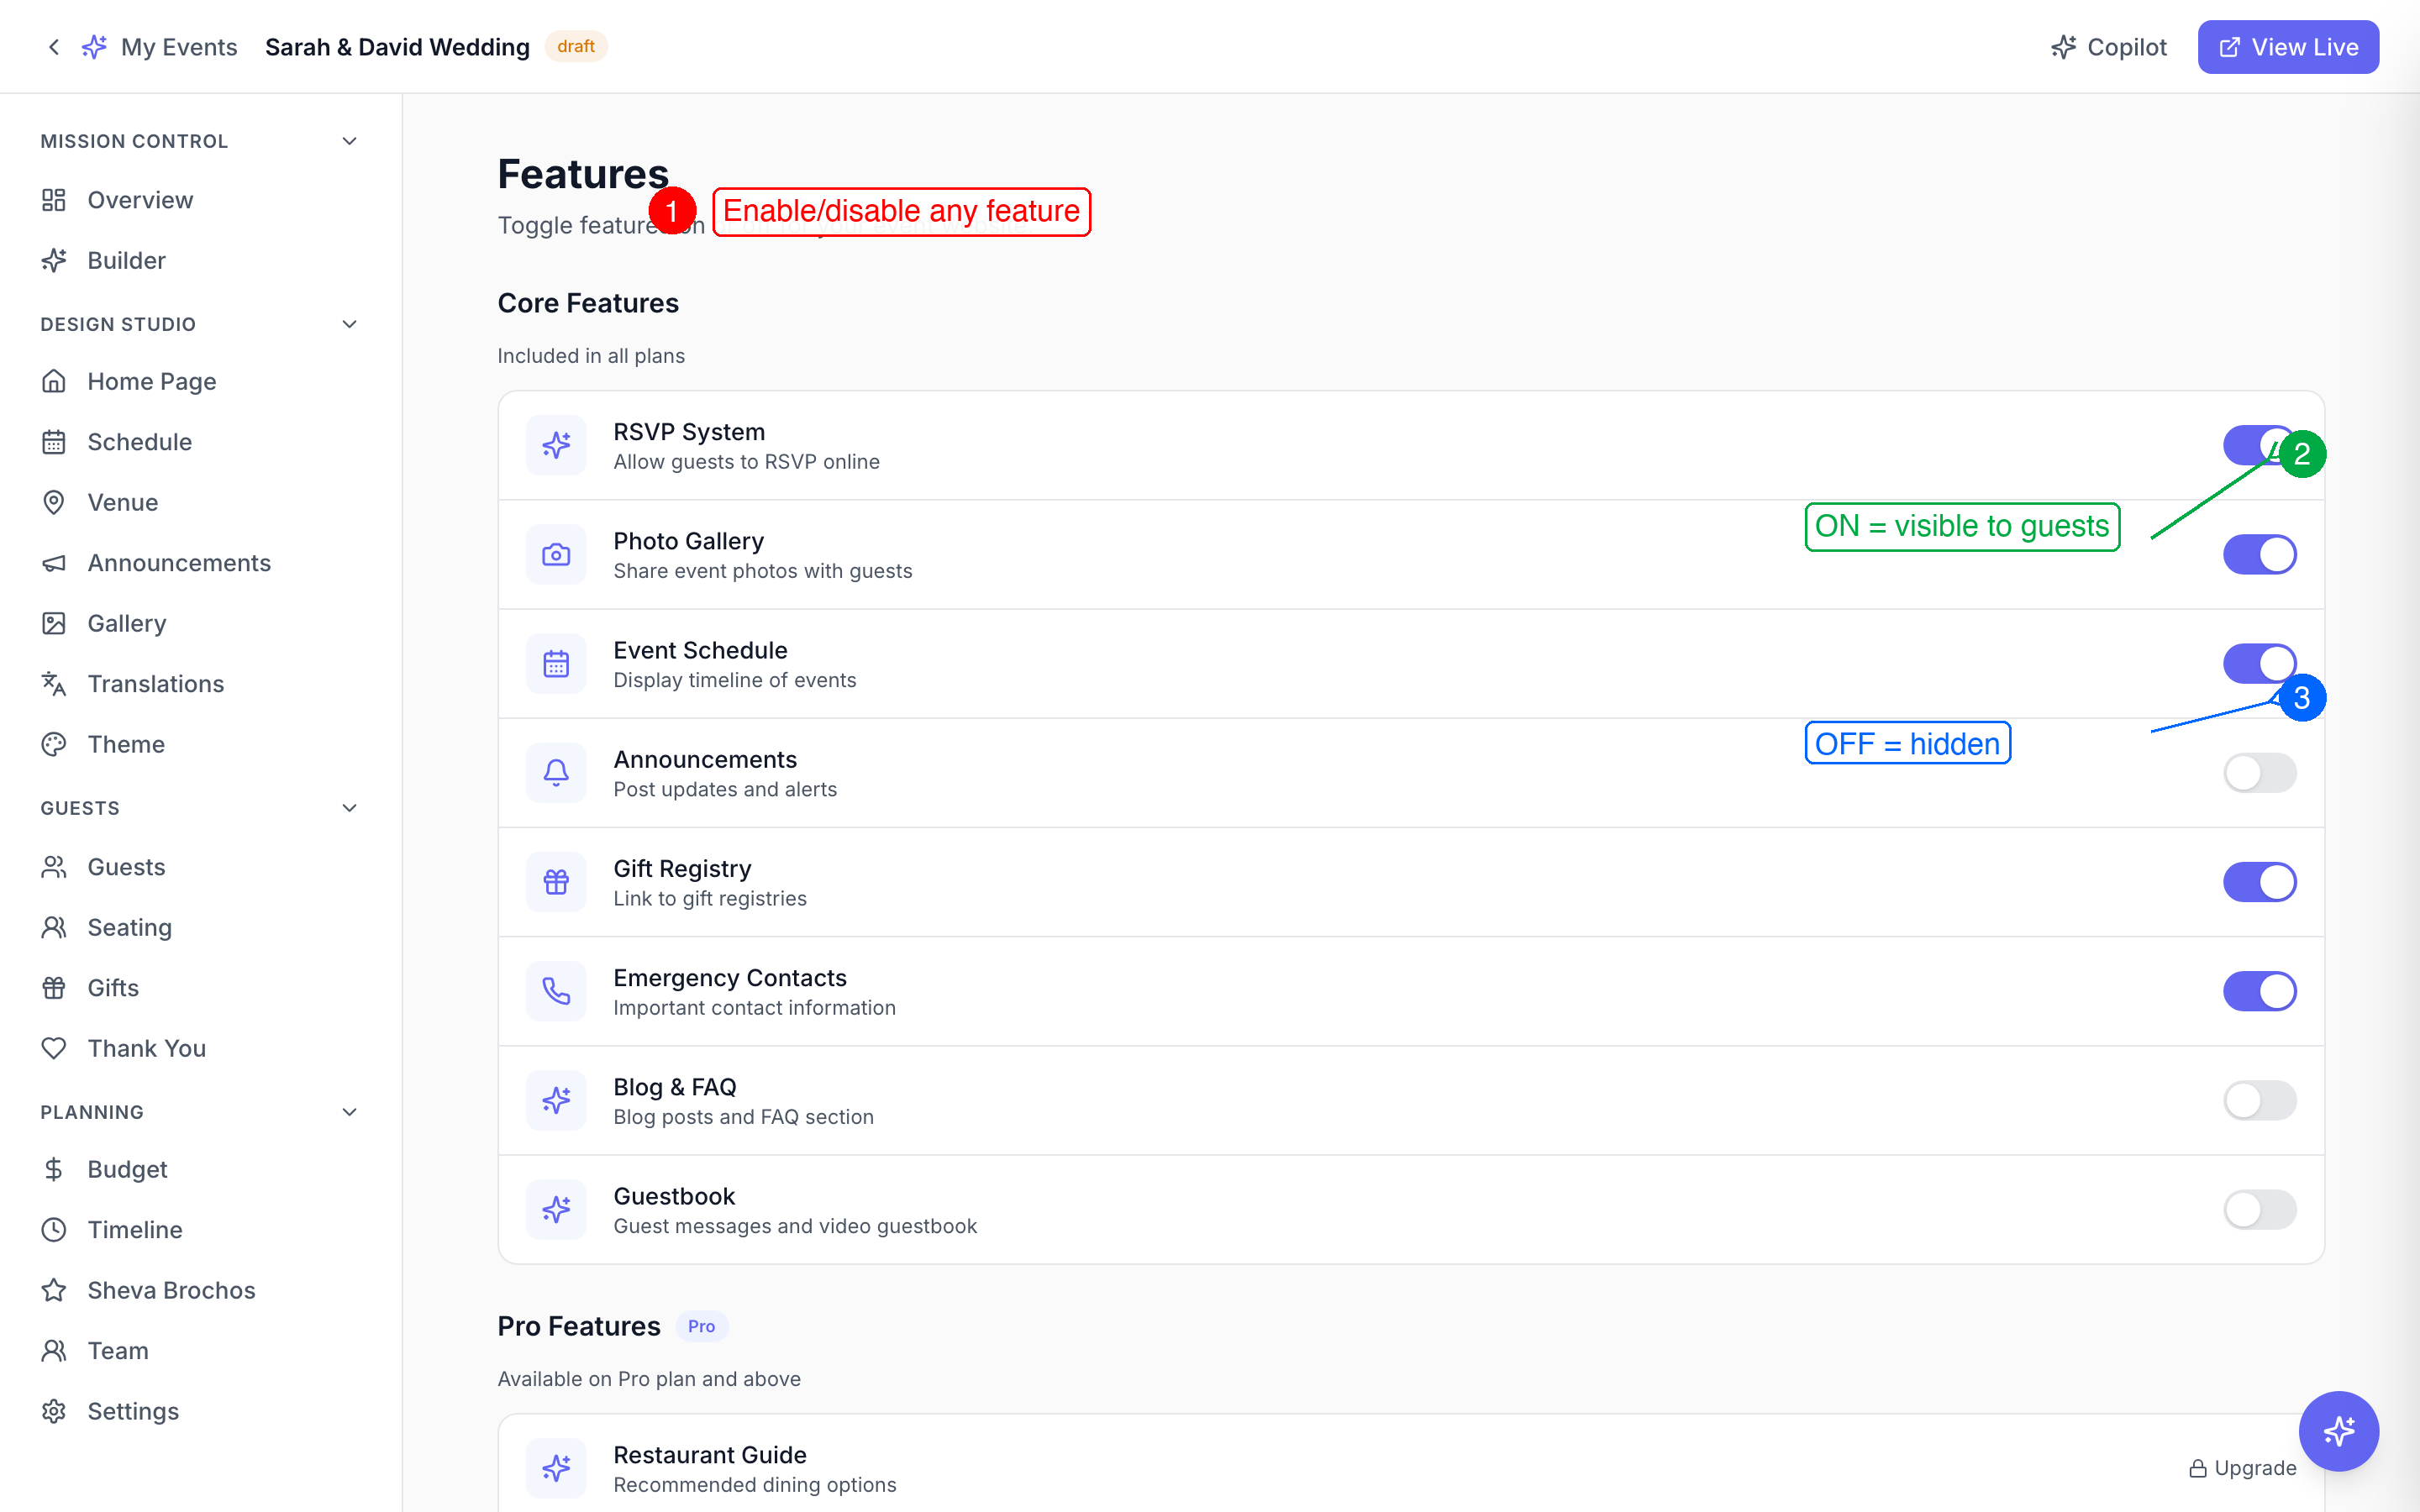Viewport: 2420px width, 1512px height.
Task: Enable the Announcements feature toggle
Action: click(x=2259, y=773)
